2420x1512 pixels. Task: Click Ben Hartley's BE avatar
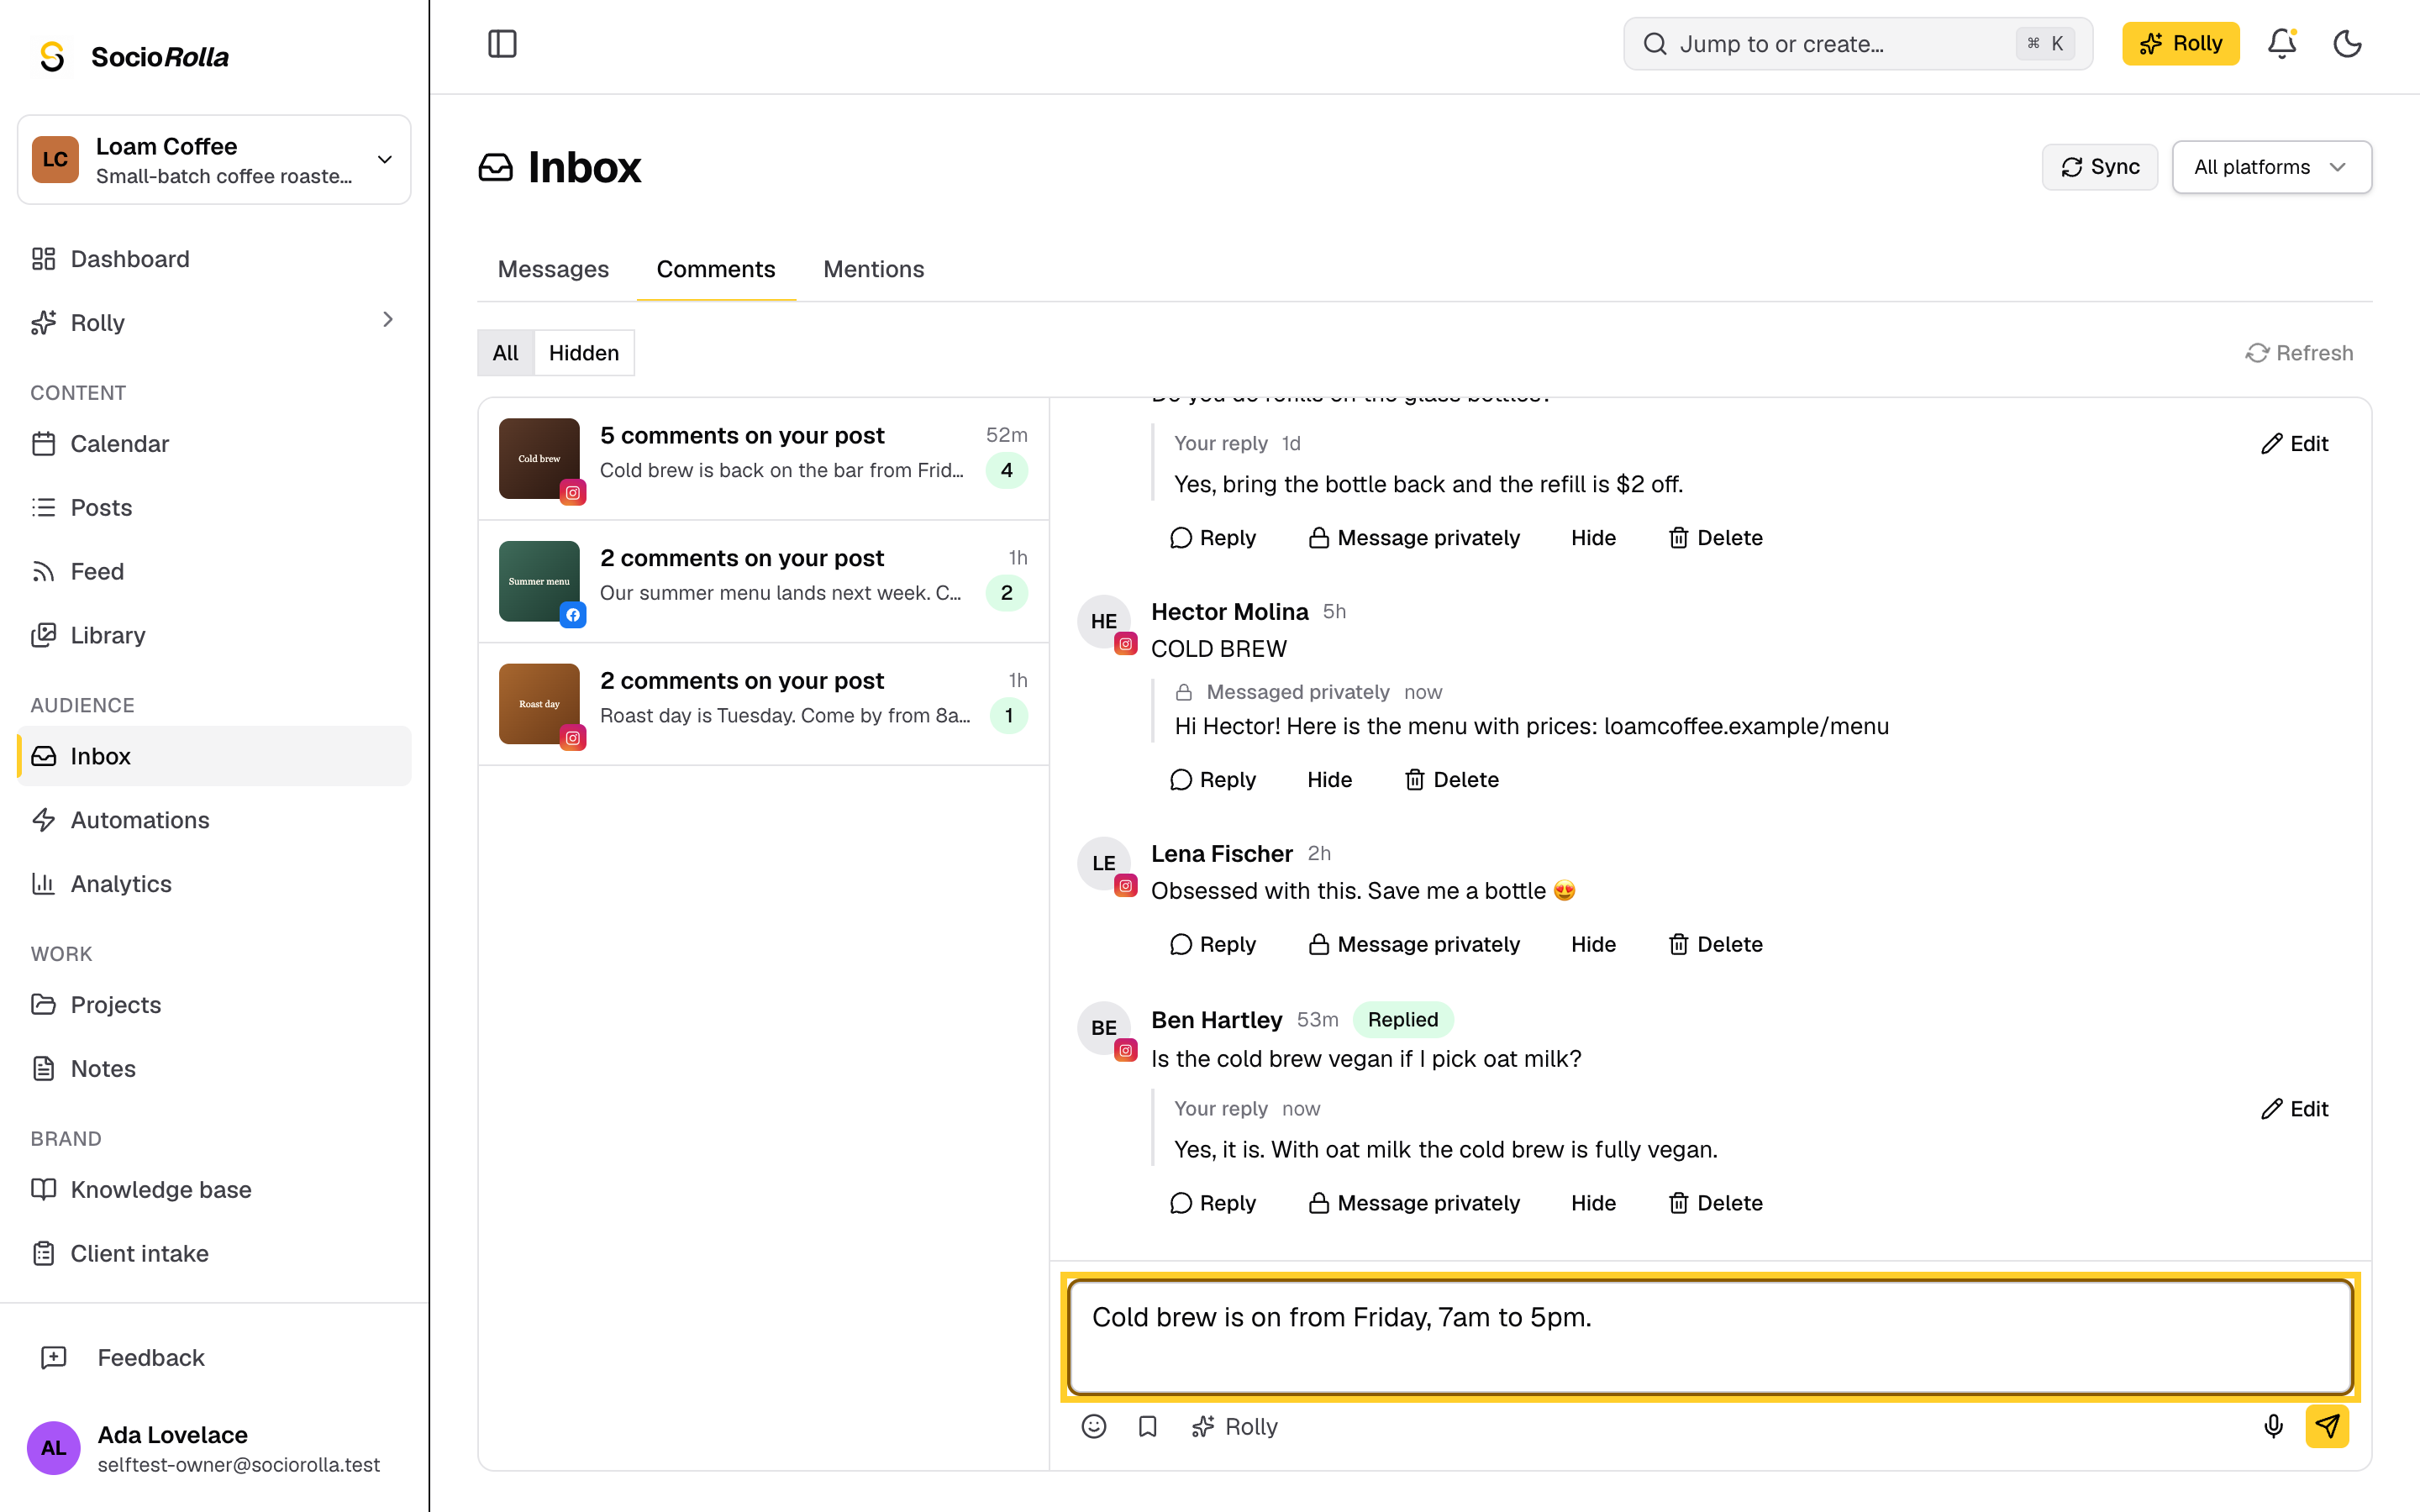[1104, 1028]
